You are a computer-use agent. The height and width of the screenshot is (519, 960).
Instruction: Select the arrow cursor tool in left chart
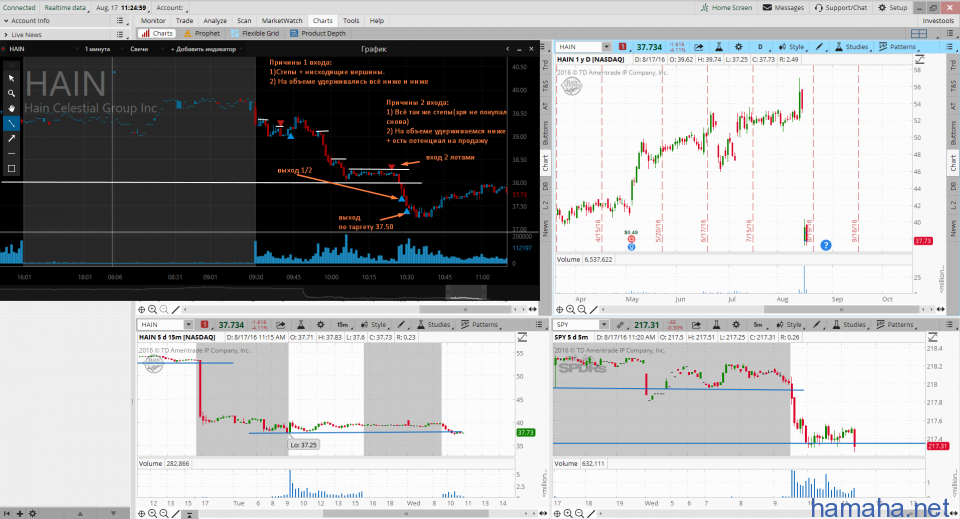[x=11, y=77]
